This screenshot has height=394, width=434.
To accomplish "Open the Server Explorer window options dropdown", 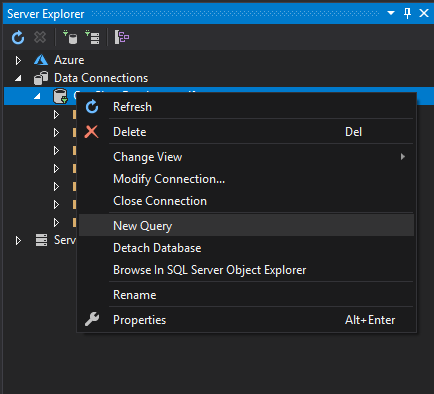I will 391,13.
